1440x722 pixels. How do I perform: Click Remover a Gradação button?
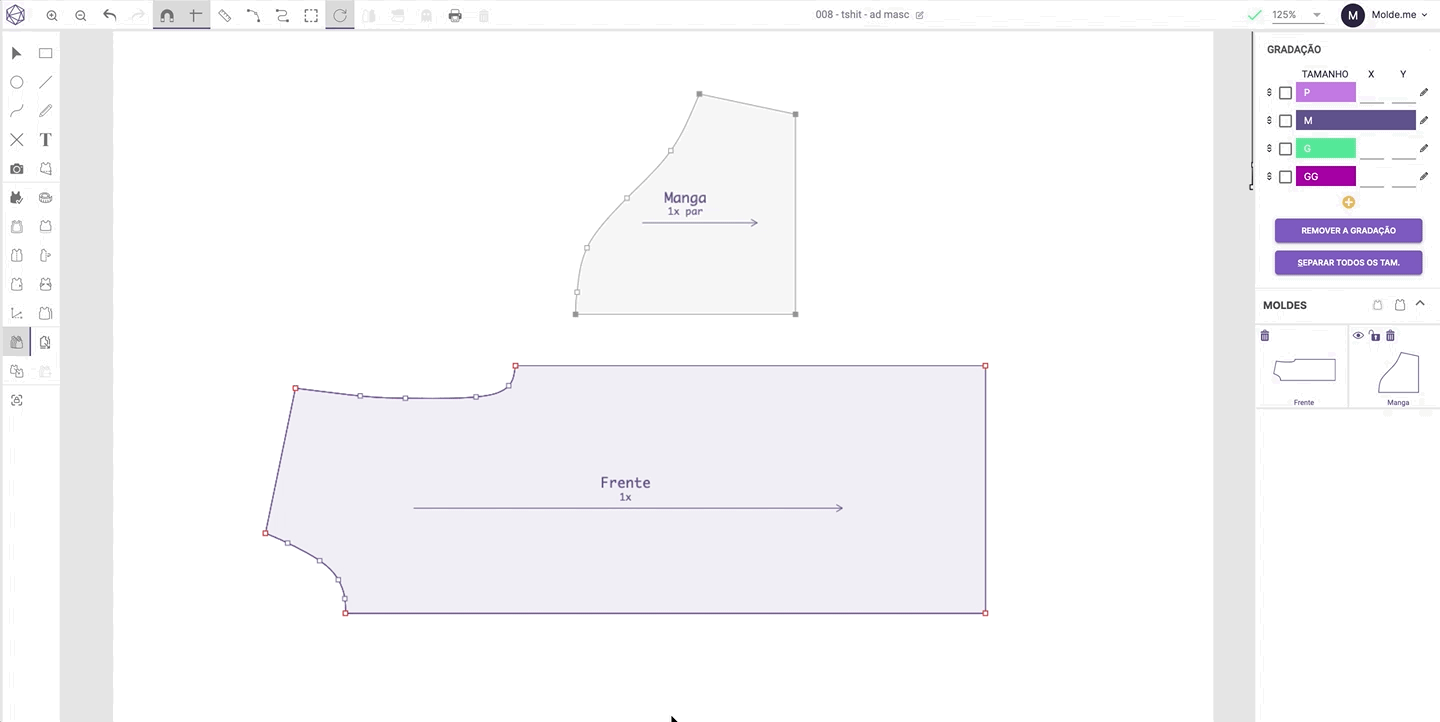(1348, 231)
